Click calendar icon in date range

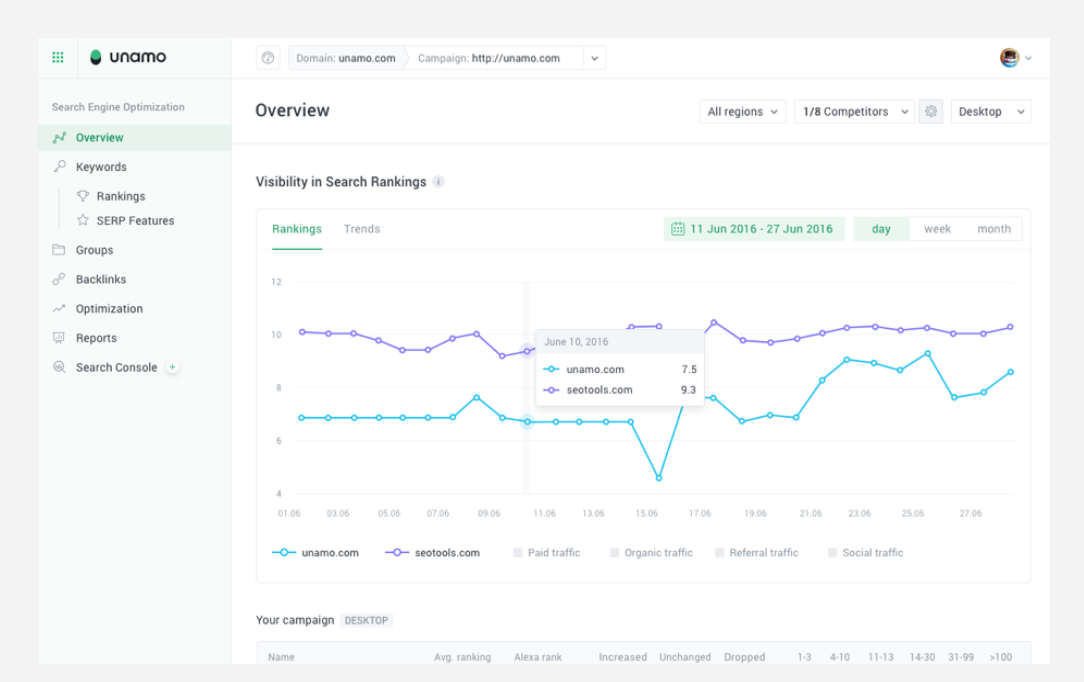coord(678,229)
